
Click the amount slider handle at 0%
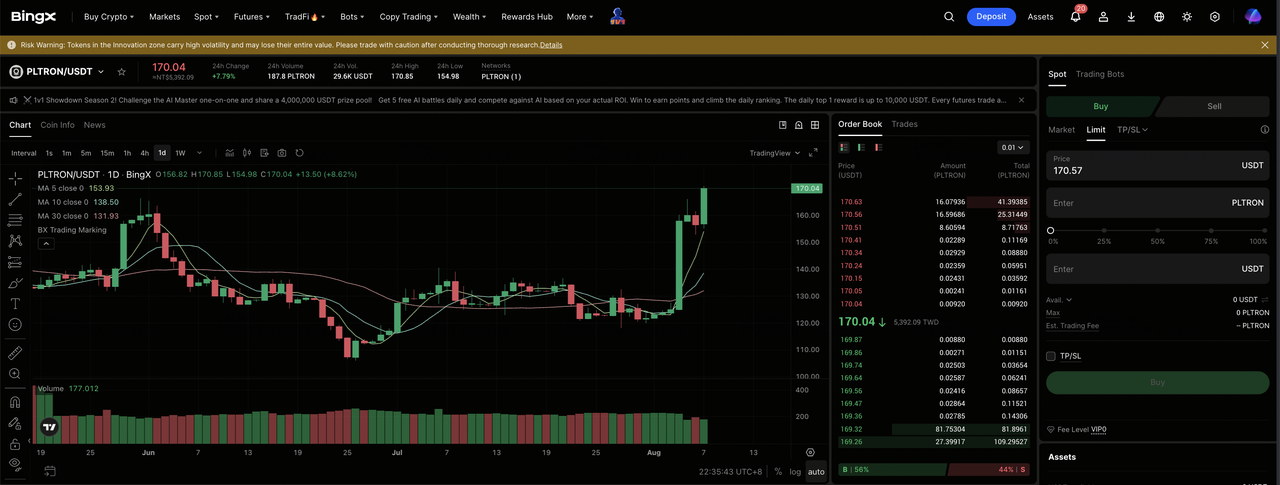1050,230
